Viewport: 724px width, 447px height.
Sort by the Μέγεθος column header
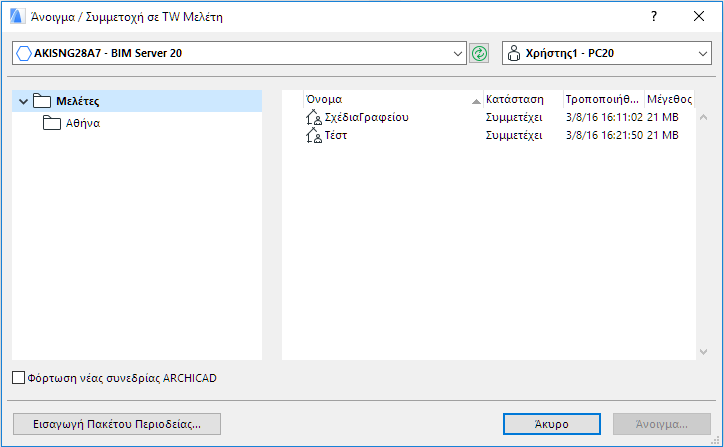[x=669, y=99]
